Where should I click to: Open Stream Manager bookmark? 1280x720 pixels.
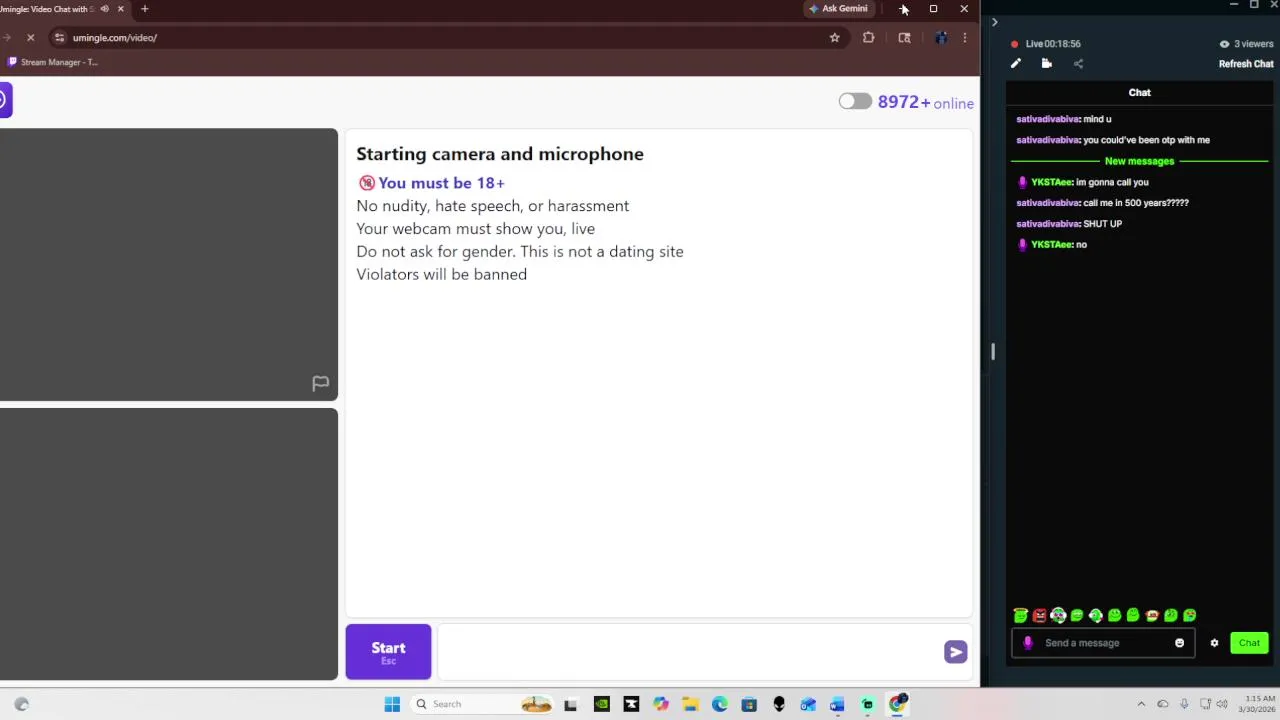coord(52,62)
